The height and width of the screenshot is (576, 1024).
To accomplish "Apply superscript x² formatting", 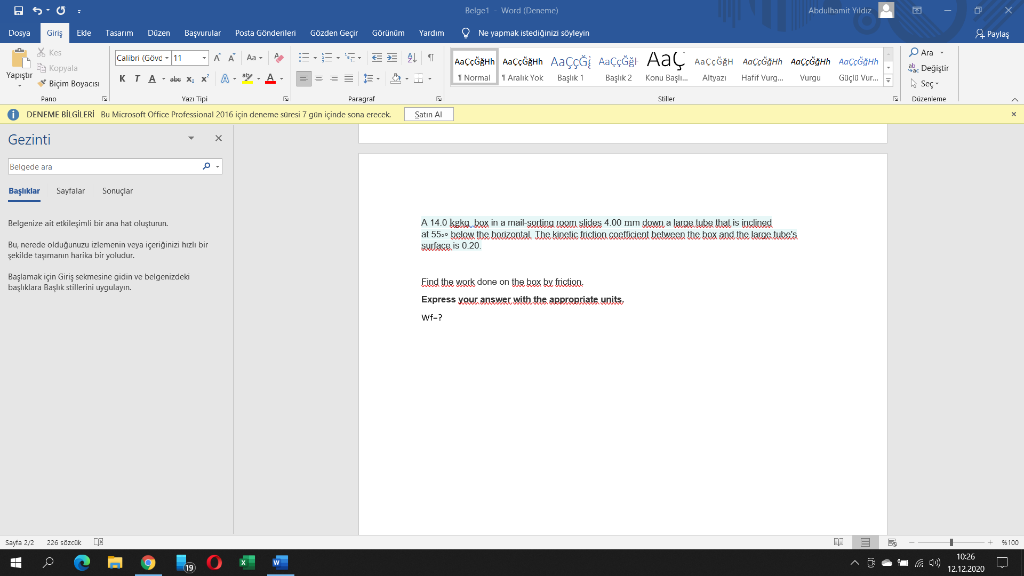I will coord(204,79).
